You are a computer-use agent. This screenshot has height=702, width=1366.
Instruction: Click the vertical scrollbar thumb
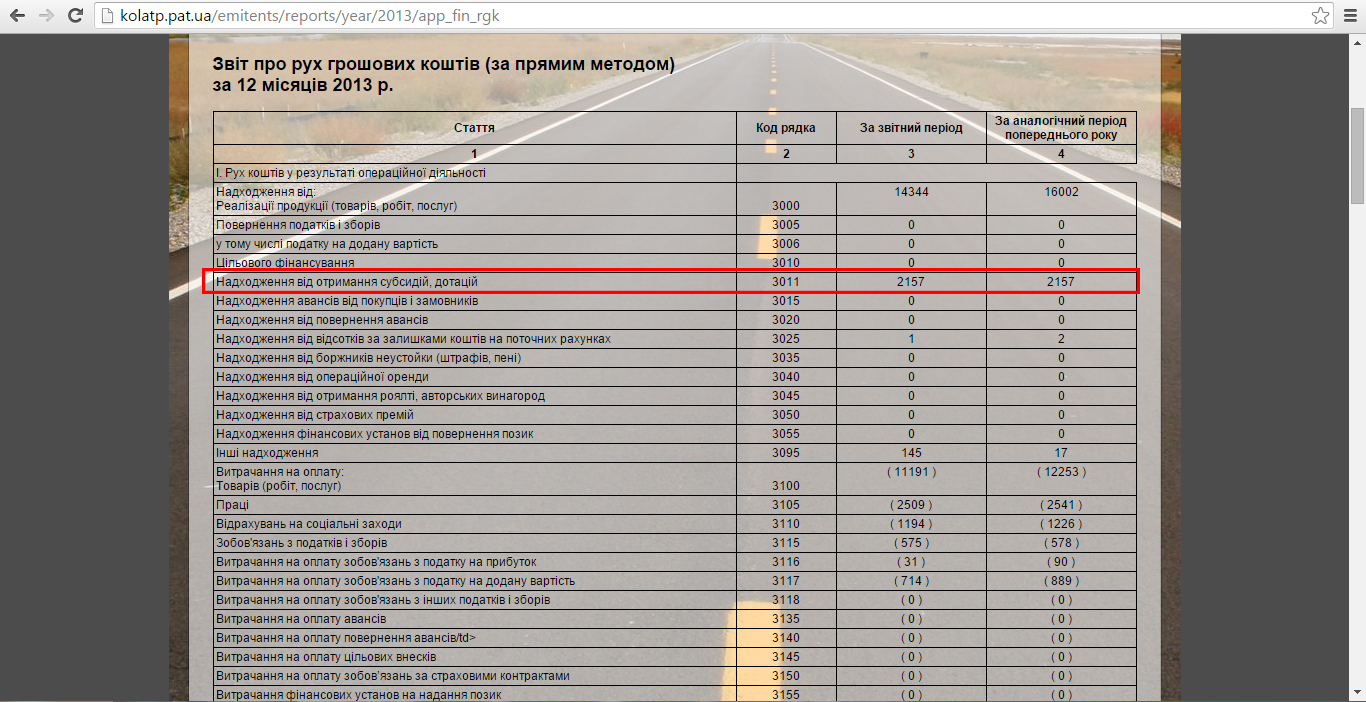tap(1357, 155)
